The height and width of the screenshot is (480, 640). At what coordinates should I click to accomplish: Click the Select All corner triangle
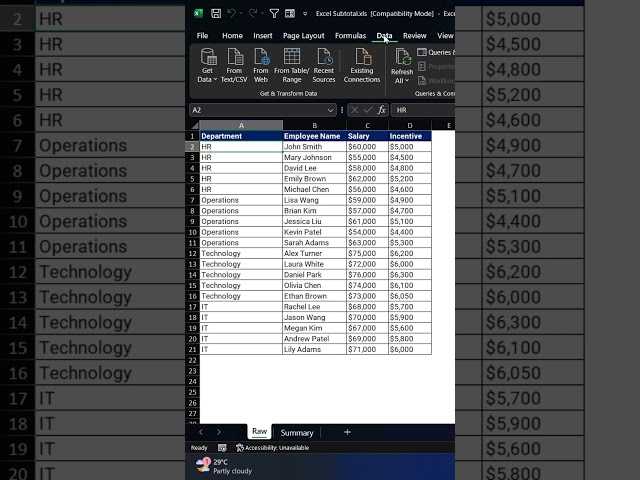(195, 125)
